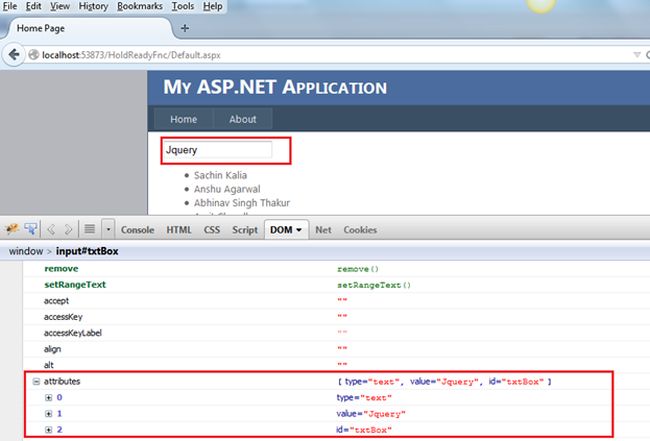Click the Home navigation link

coord(183,119)
